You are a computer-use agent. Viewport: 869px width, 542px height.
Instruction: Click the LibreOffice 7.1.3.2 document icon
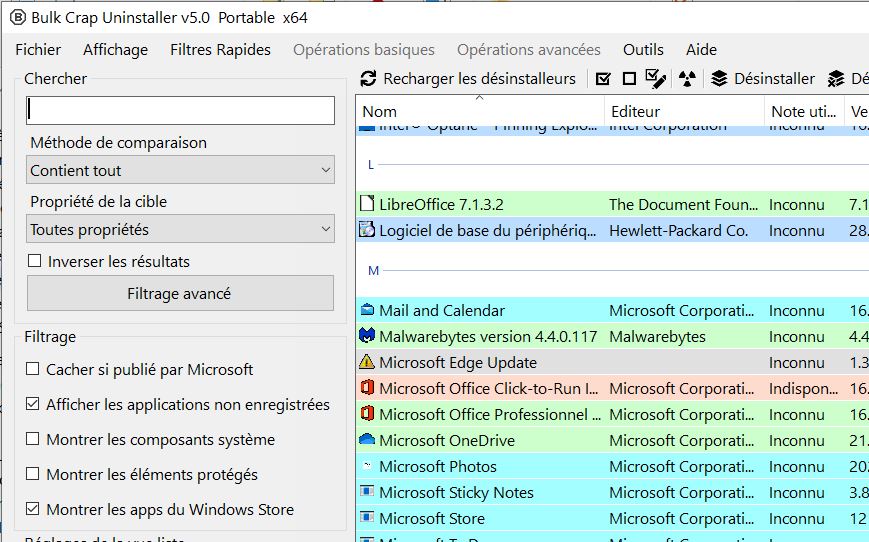[367, 204]
